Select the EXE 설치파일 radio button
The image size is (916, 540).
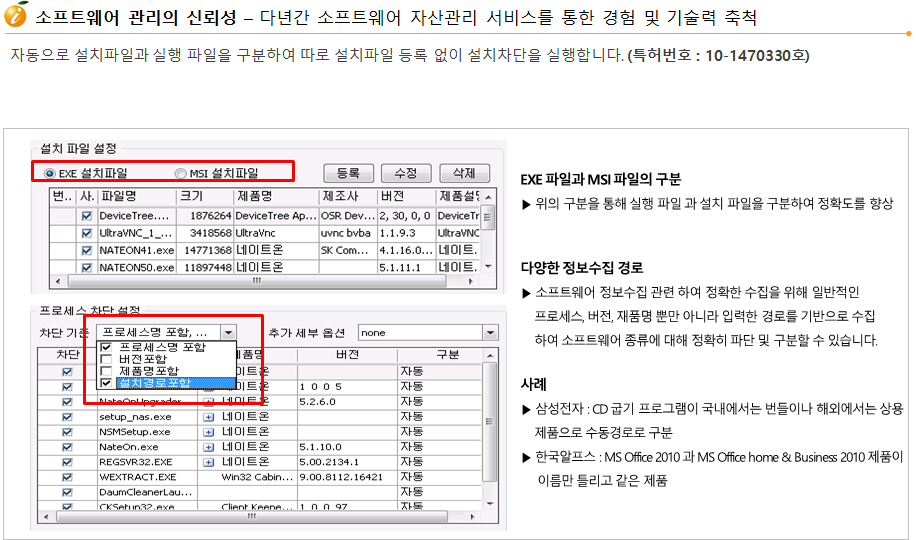[50, 174]
